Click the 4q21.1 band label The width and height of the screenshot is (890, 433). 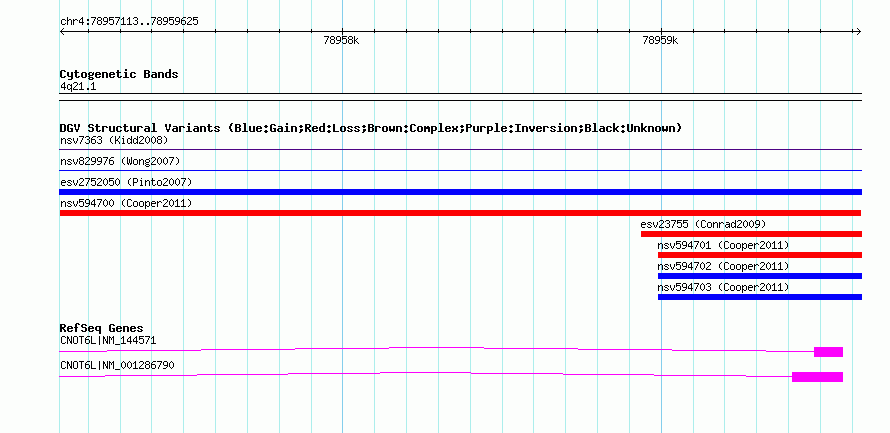tap(78, 87)
